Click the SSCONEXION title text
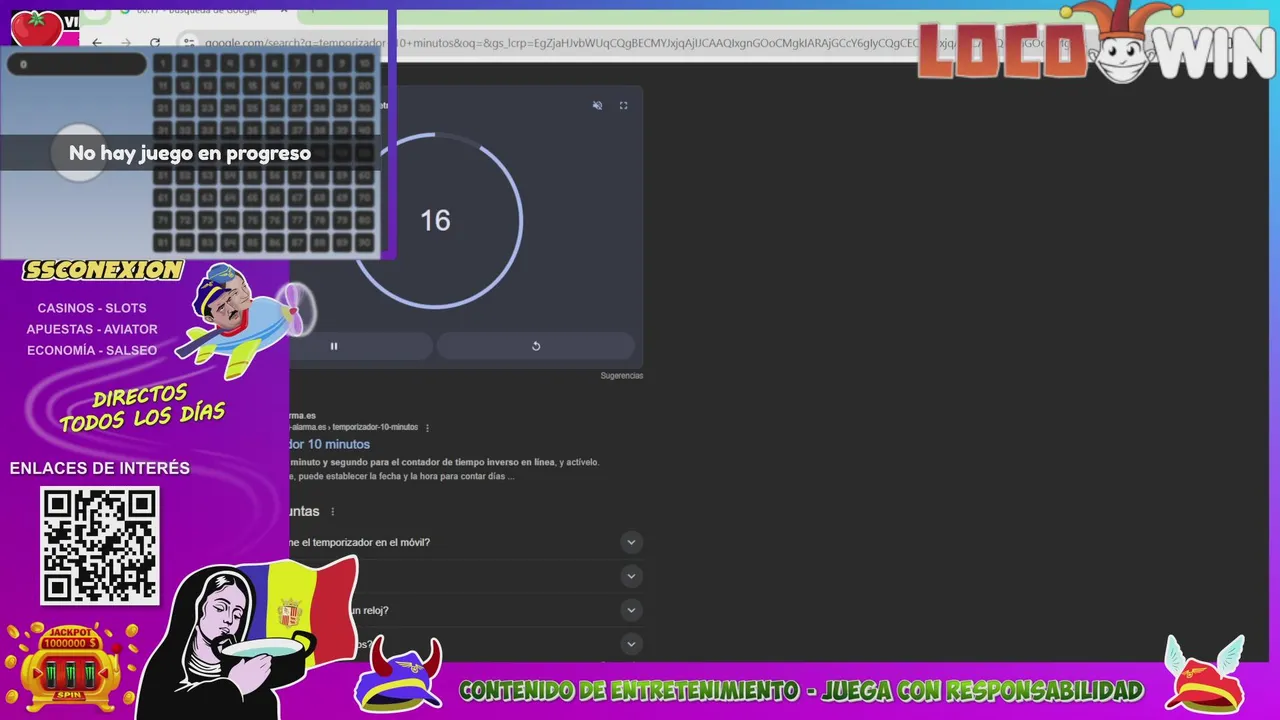Viewport: 1280px width, 720px height. pos(103,270)
